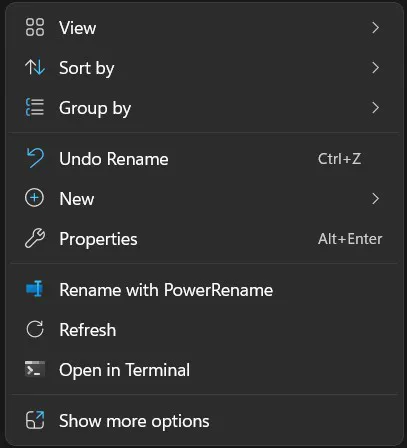Click the Terminal prompt icon
Viewport: 407px width, 448px height.
click(x=35, y=369)
